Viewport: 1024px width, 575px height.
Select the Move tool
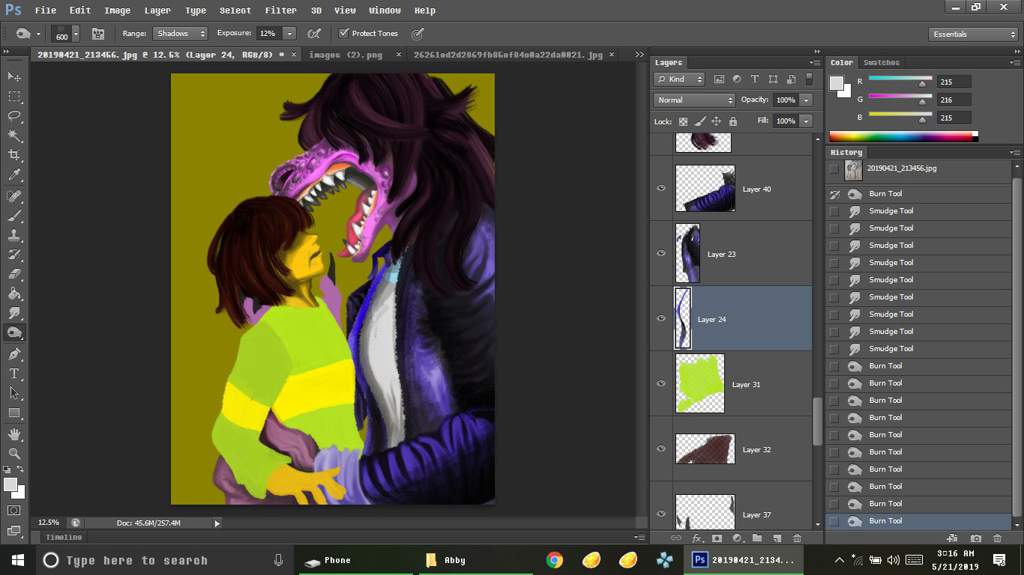point(14,77)
